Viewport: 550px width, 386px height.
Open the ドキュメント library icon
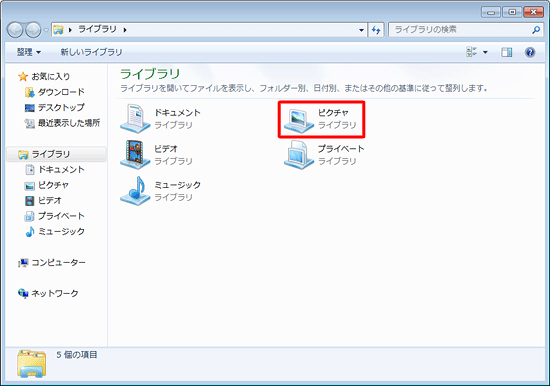click(x=135, y=119)
